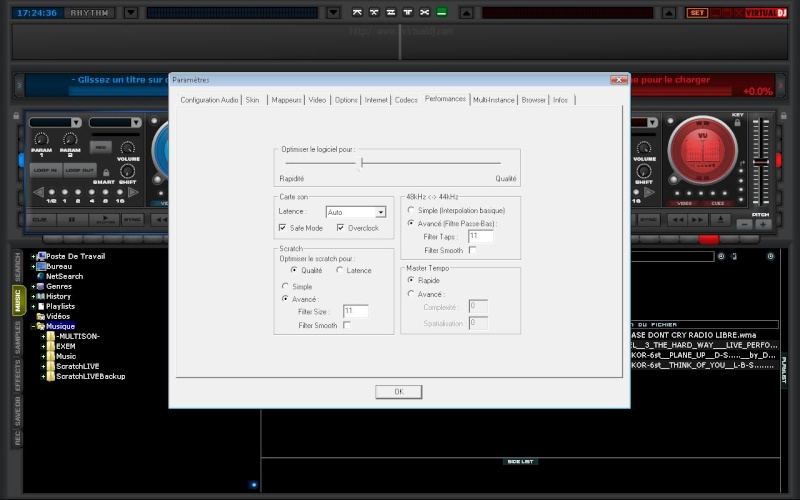Click the Filter Size input field
800x500 pixels.
tap(356, 311)
